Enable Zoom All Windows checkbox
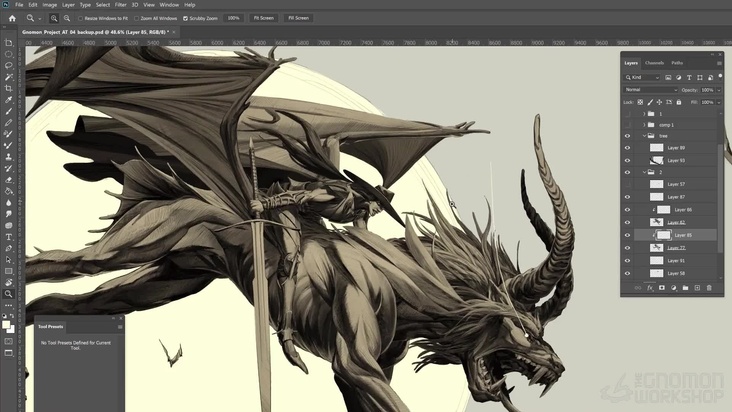 [x=136, y=19]
